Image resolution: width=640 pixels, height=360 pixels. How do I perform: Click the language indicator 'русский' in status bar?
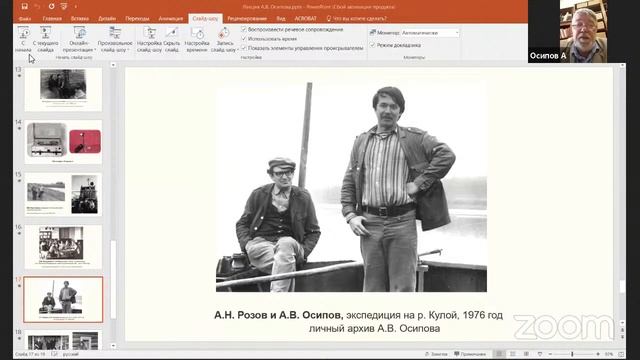coord(70,354)
